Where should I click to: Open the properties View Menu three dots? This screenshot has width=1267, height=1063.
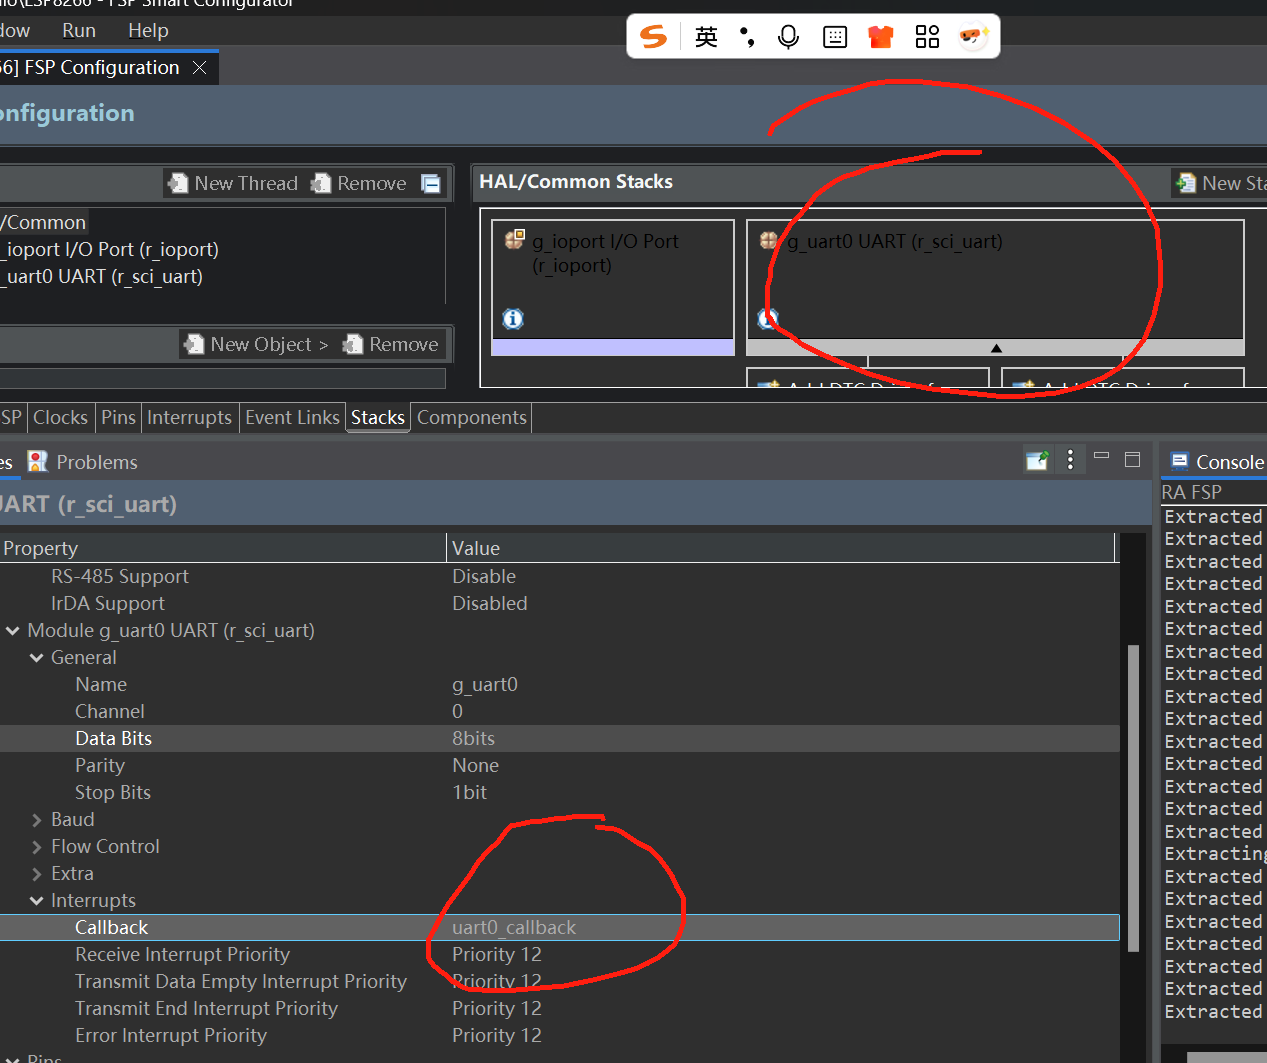[1070, 459]
